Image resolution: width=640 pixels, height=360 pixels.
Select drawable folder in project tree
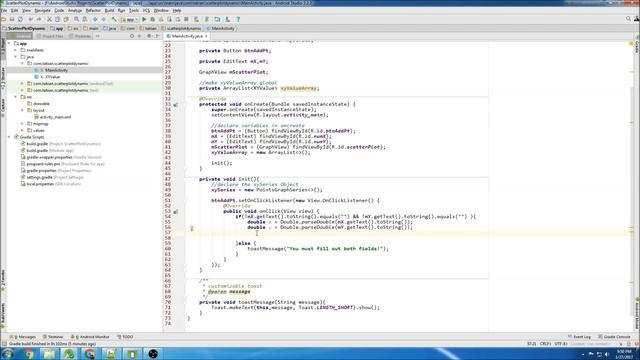tap(41, 104)
